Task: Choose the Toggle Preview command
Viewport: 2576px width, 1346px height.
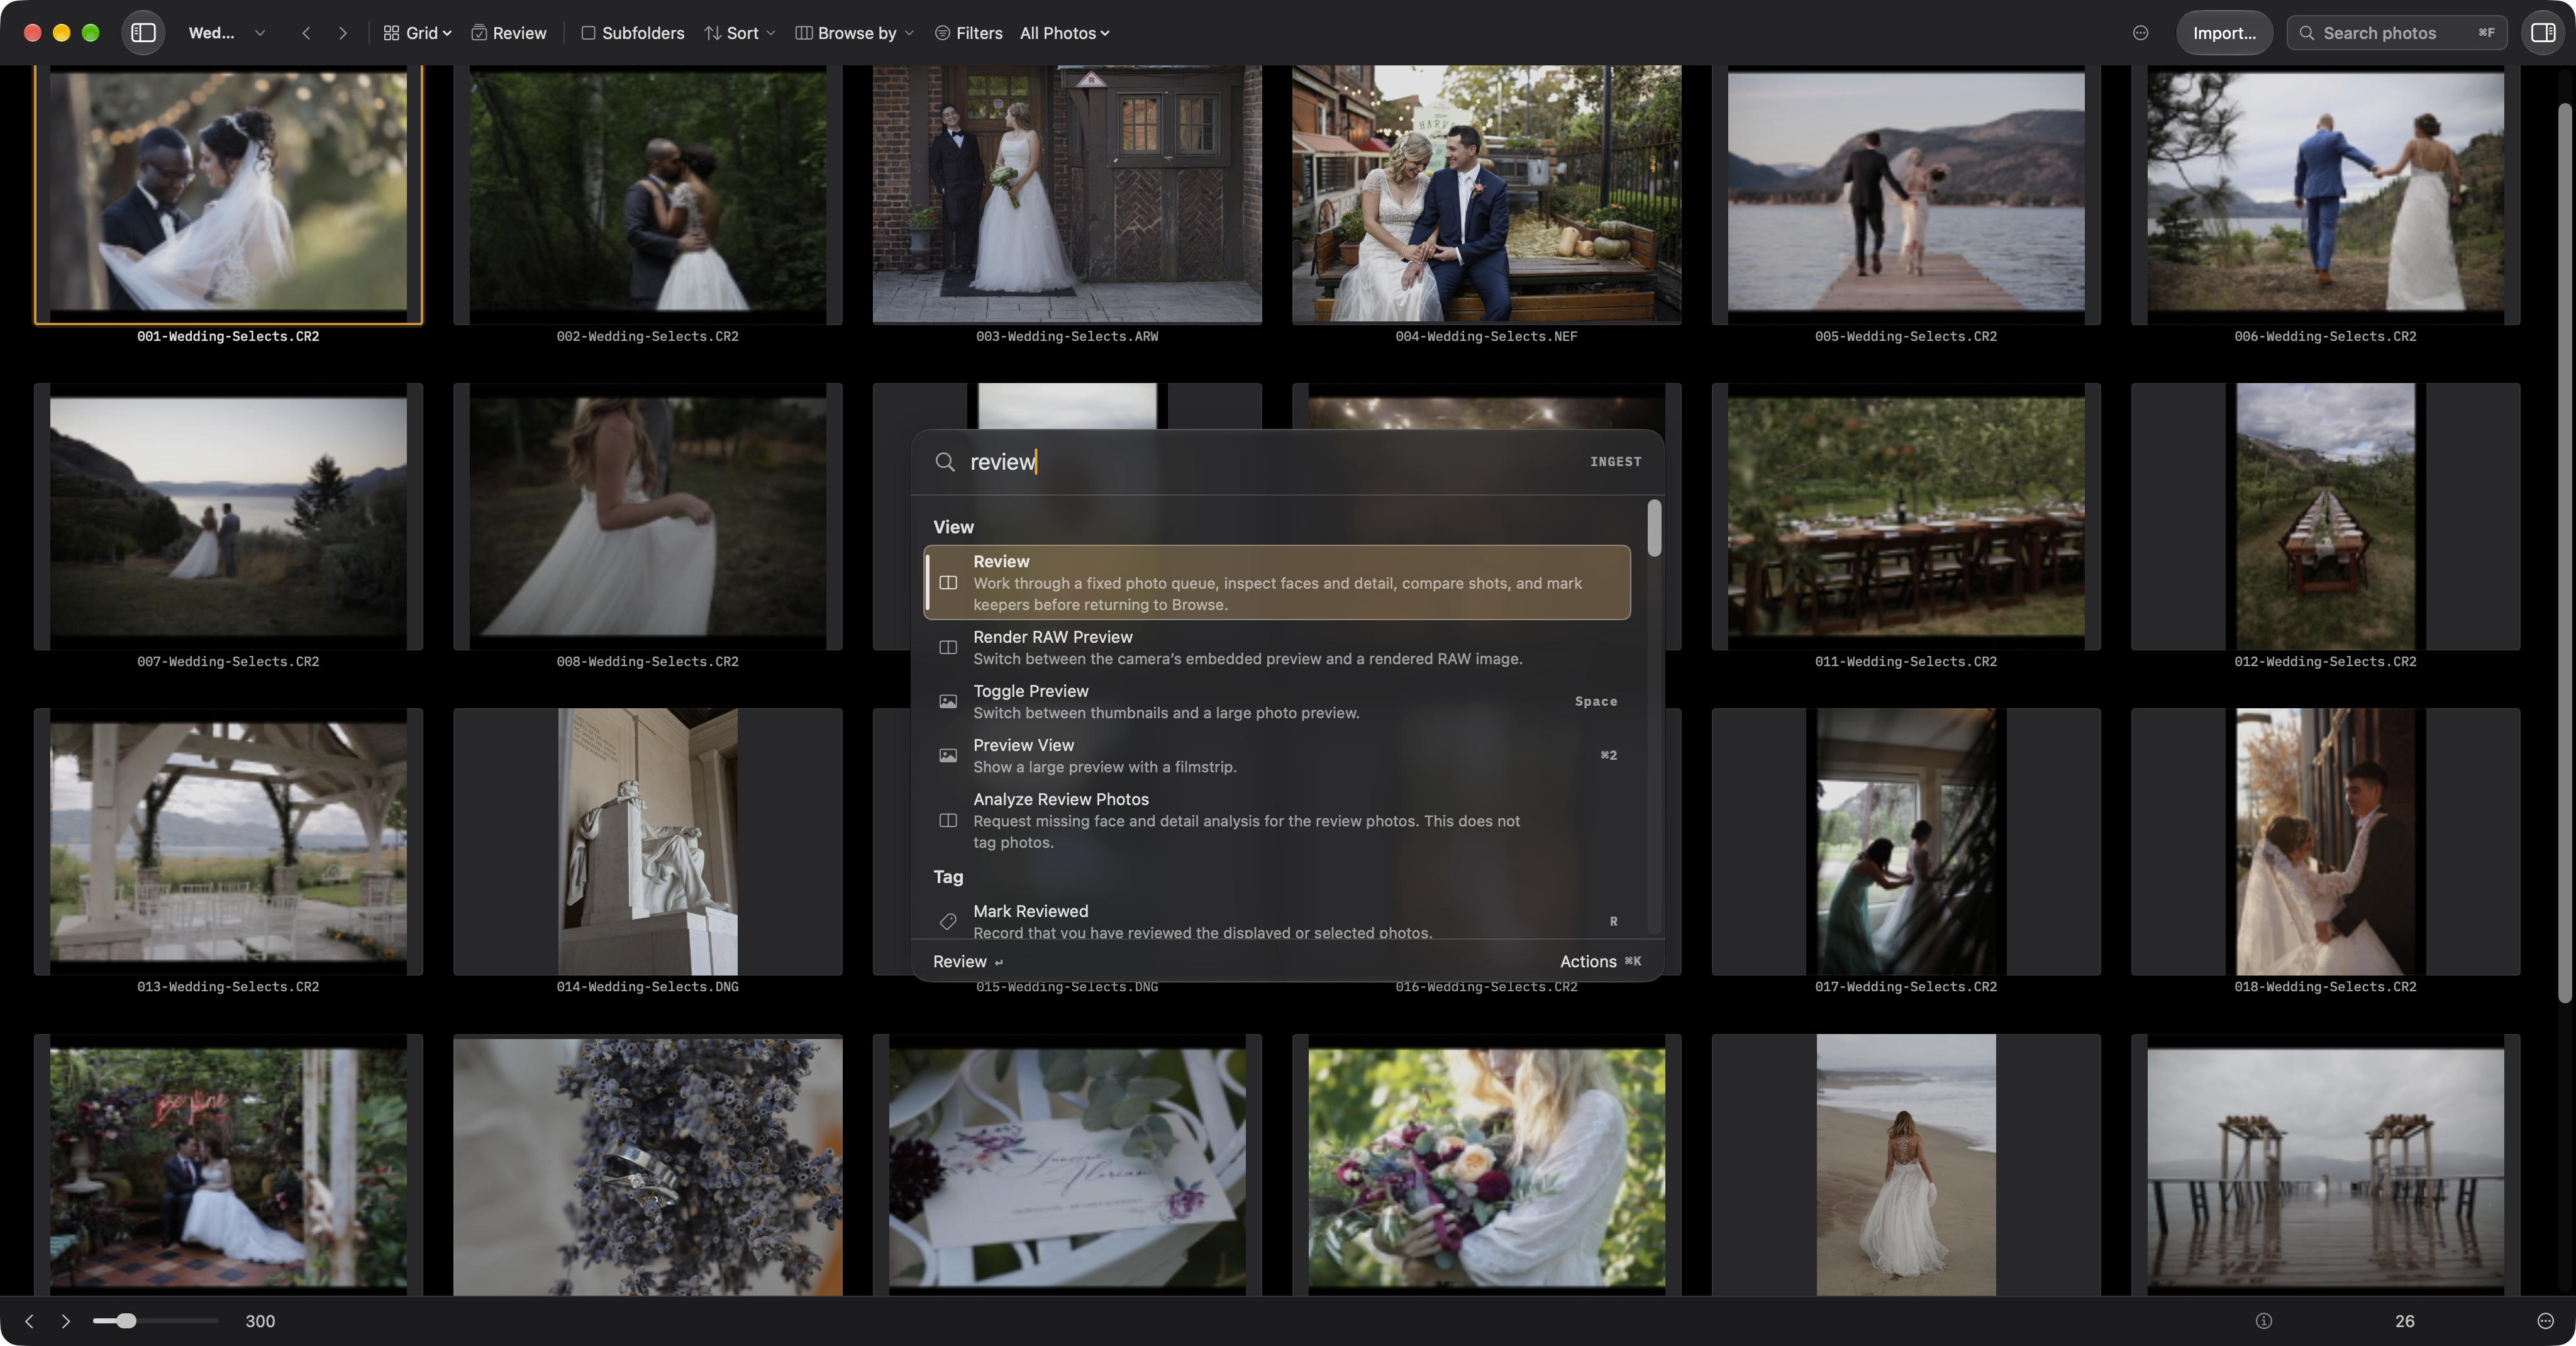Action: pyautogui.click(x=1277, y=701)
